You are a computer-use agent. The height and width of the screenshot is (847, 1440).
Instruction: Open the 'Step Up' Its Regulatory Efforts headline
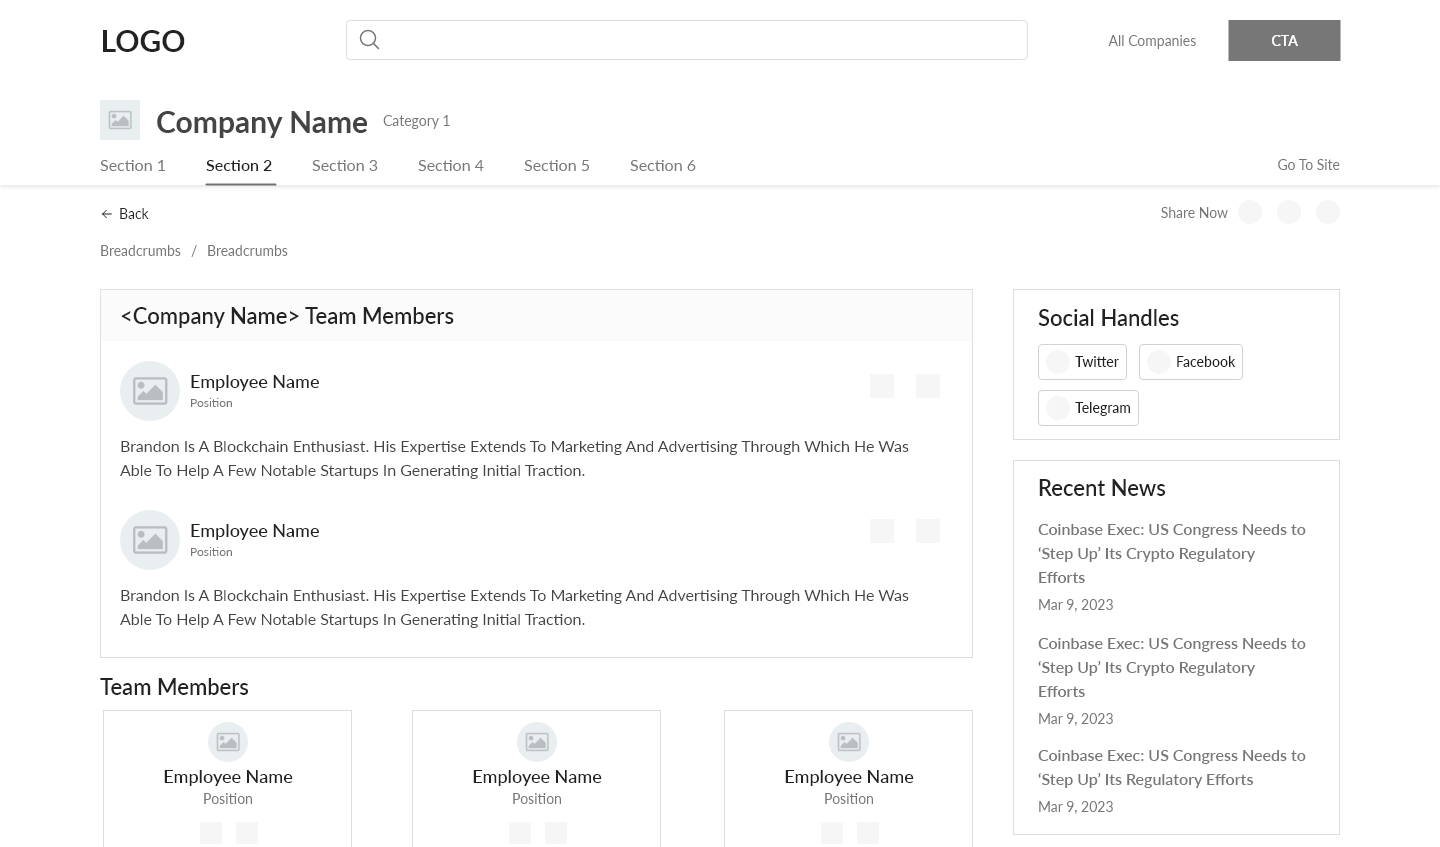click(x=1172, y=767)
